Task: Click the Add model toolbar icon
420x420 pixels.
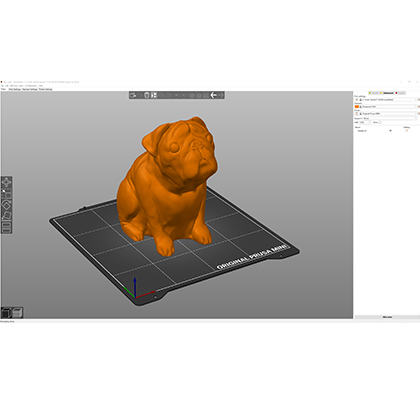Action: pyautogui.click(x=133, y=95)
